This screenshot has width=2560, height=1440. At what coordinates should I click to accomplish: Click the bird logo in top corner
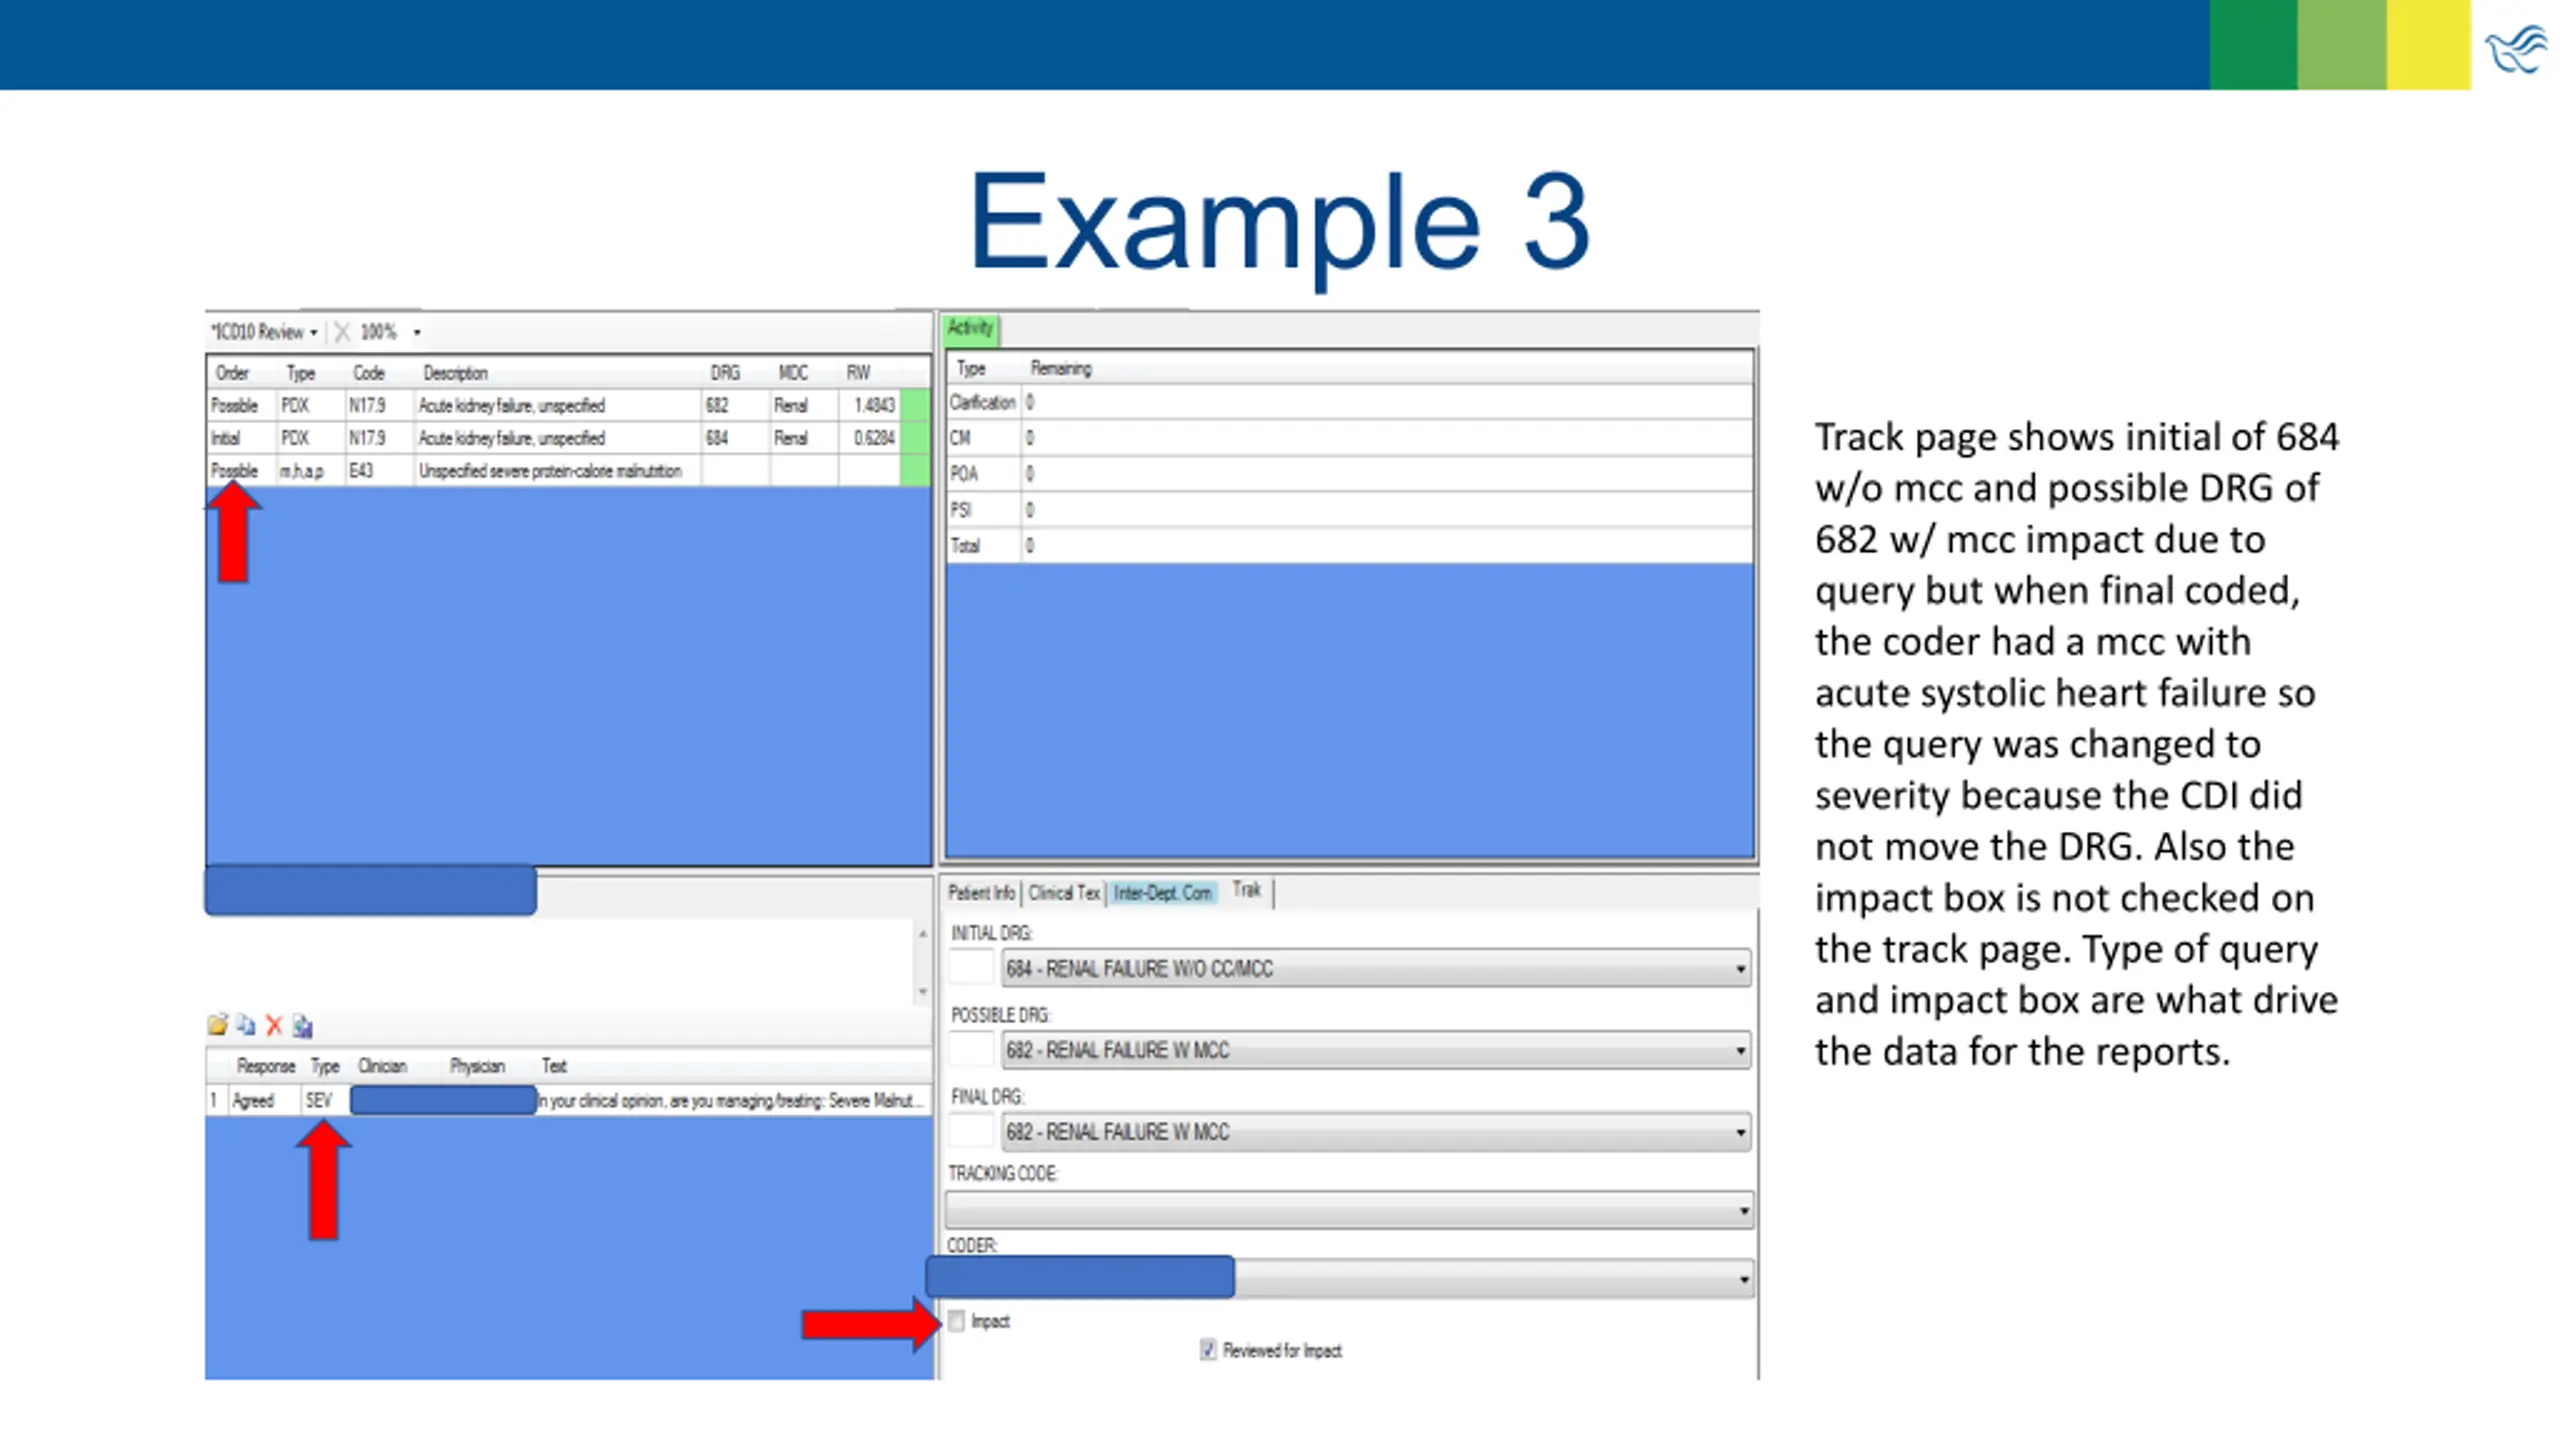point(2516,50)
